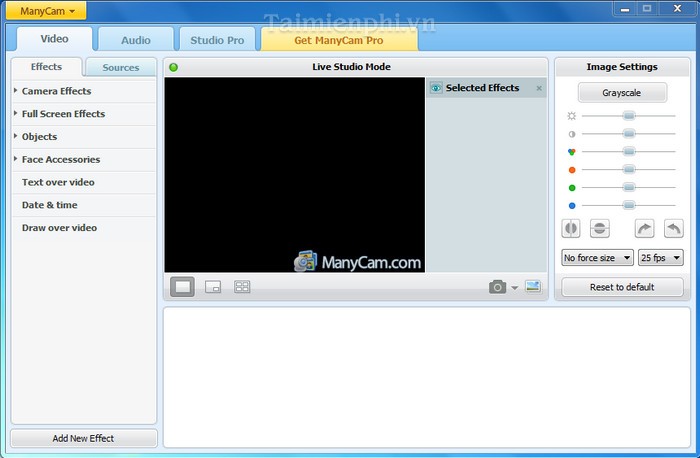Rotate the image counter-clockwise
Screen dimensions: 700x458
pos(673,229)
